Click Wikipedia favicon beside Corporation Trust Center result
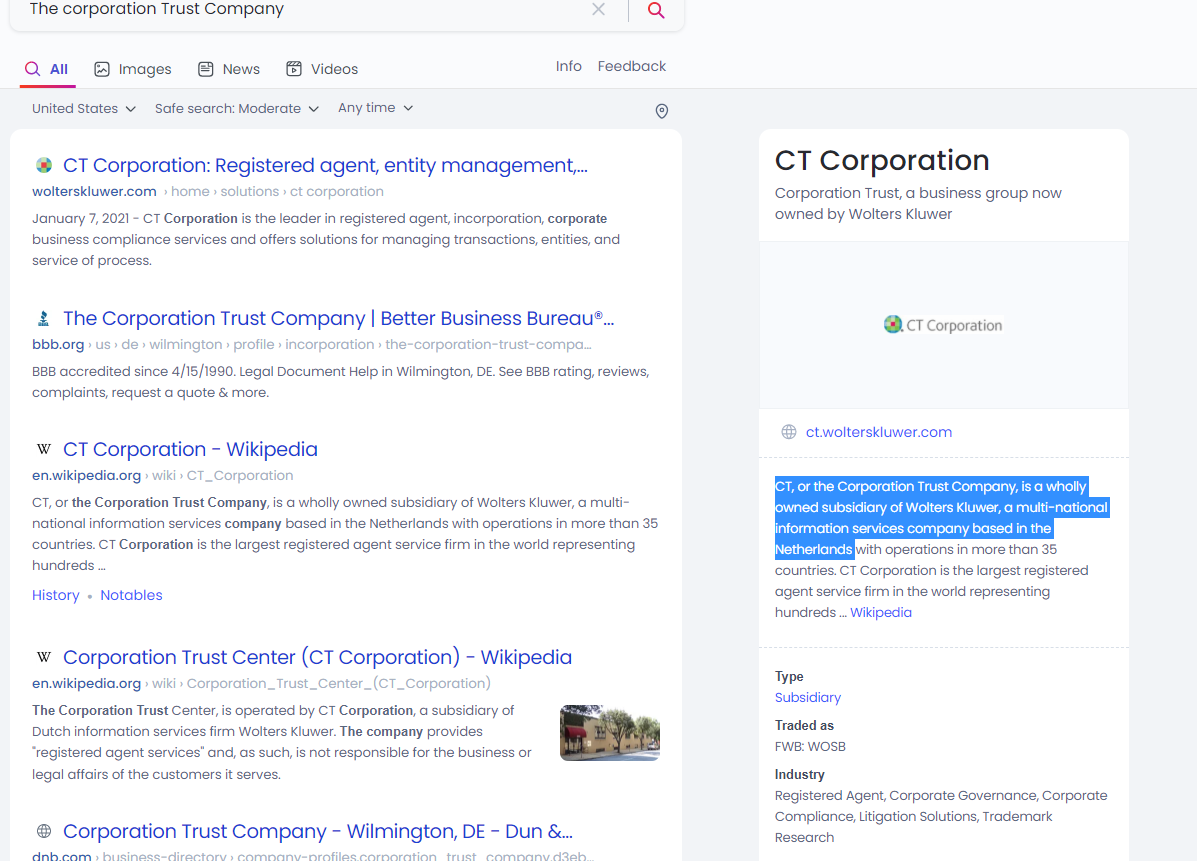 (44, 657)
